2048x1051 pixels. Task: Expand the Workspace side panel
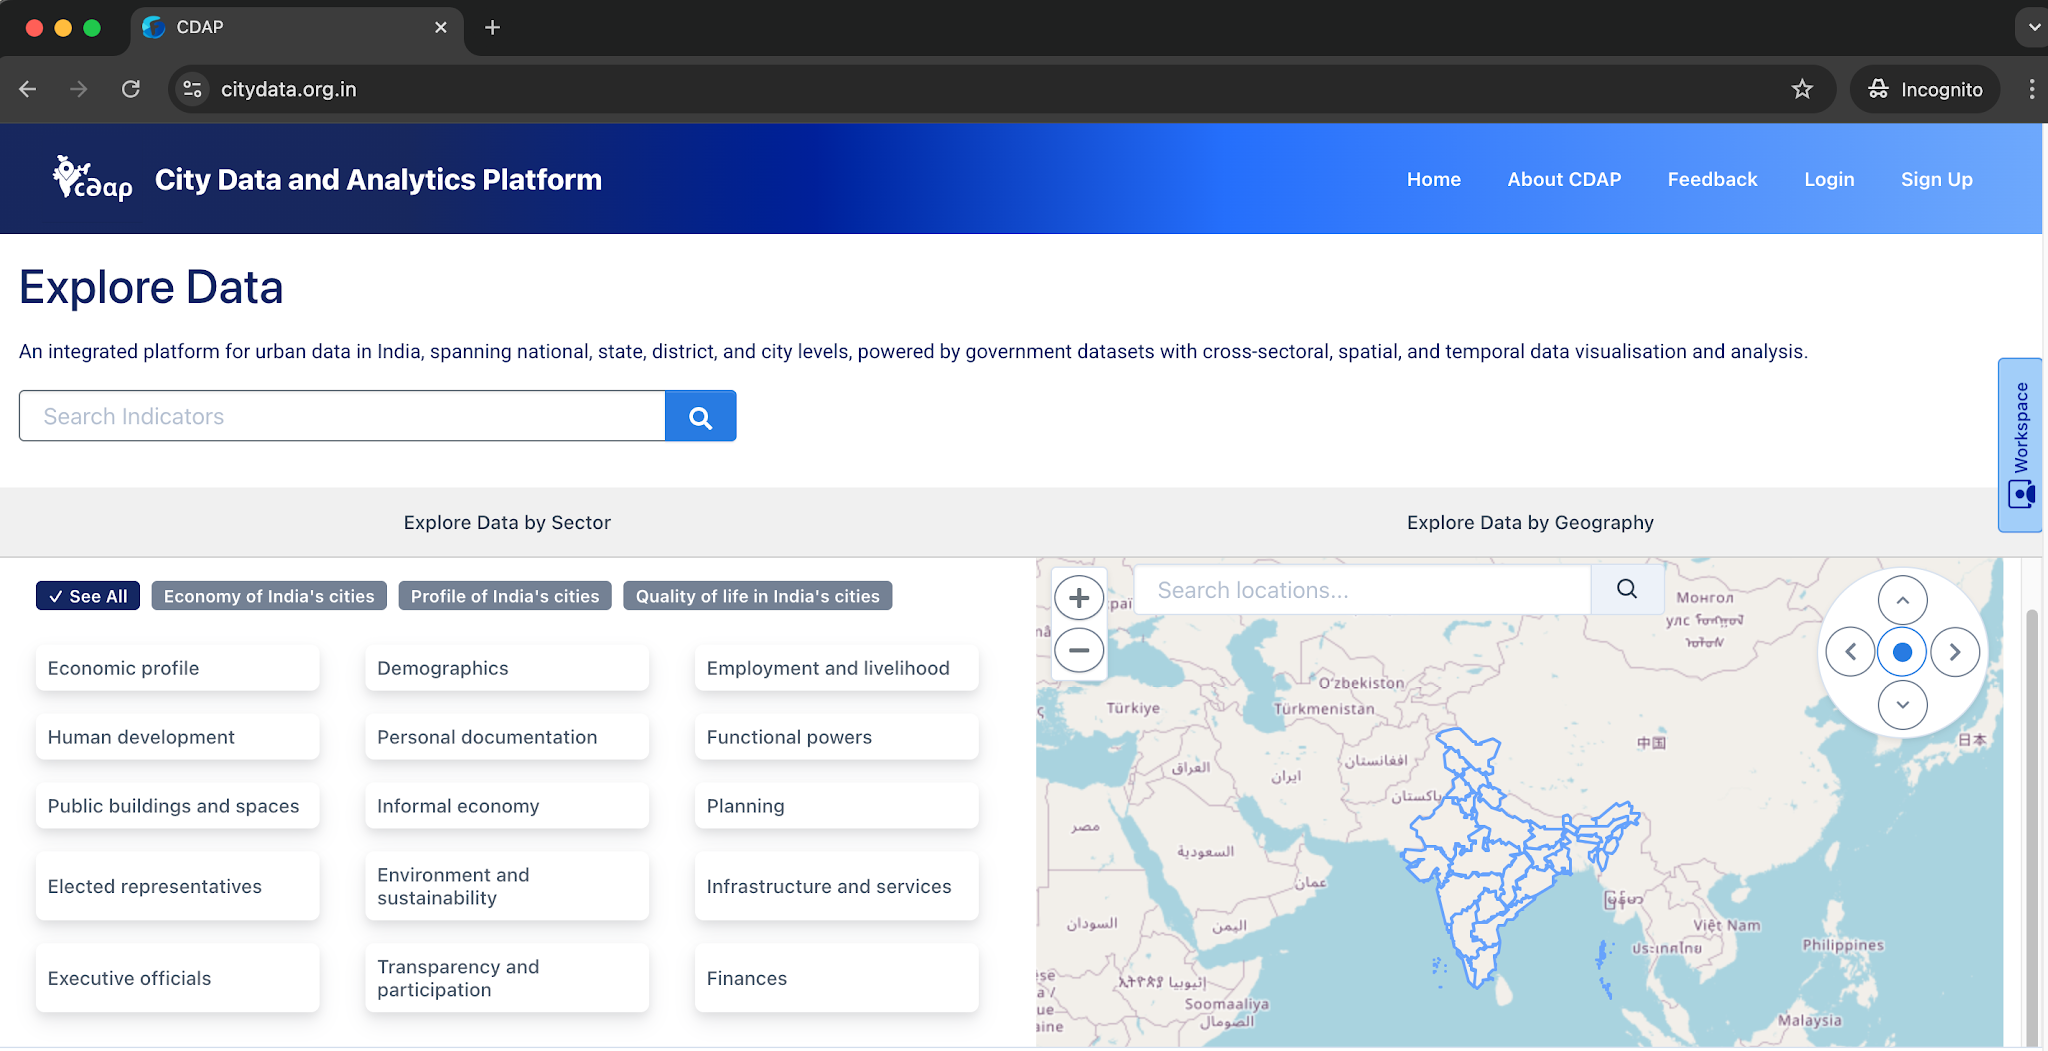2020,444
